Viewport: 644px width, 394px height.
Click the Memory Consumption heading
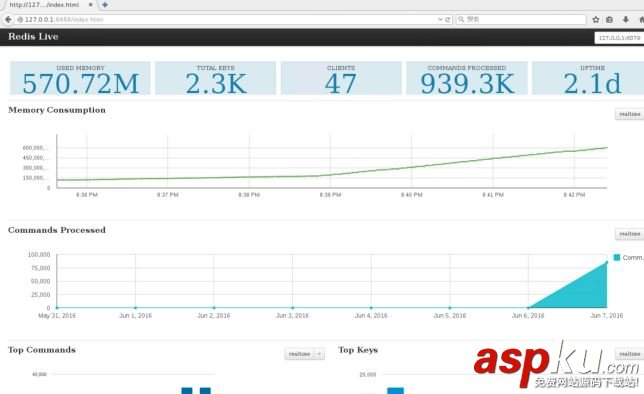[x=57, y=110]
